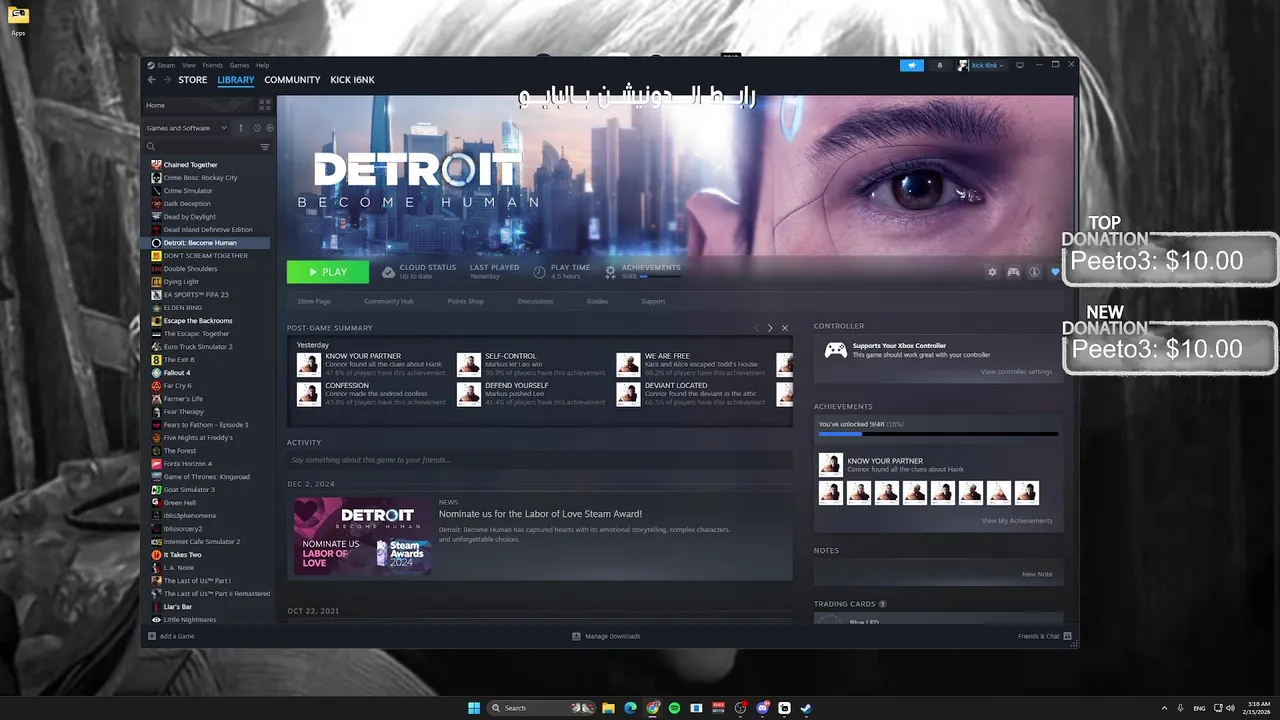Open the Friends menu
Screen dimensions: 1280x720
tap(213, 65)
